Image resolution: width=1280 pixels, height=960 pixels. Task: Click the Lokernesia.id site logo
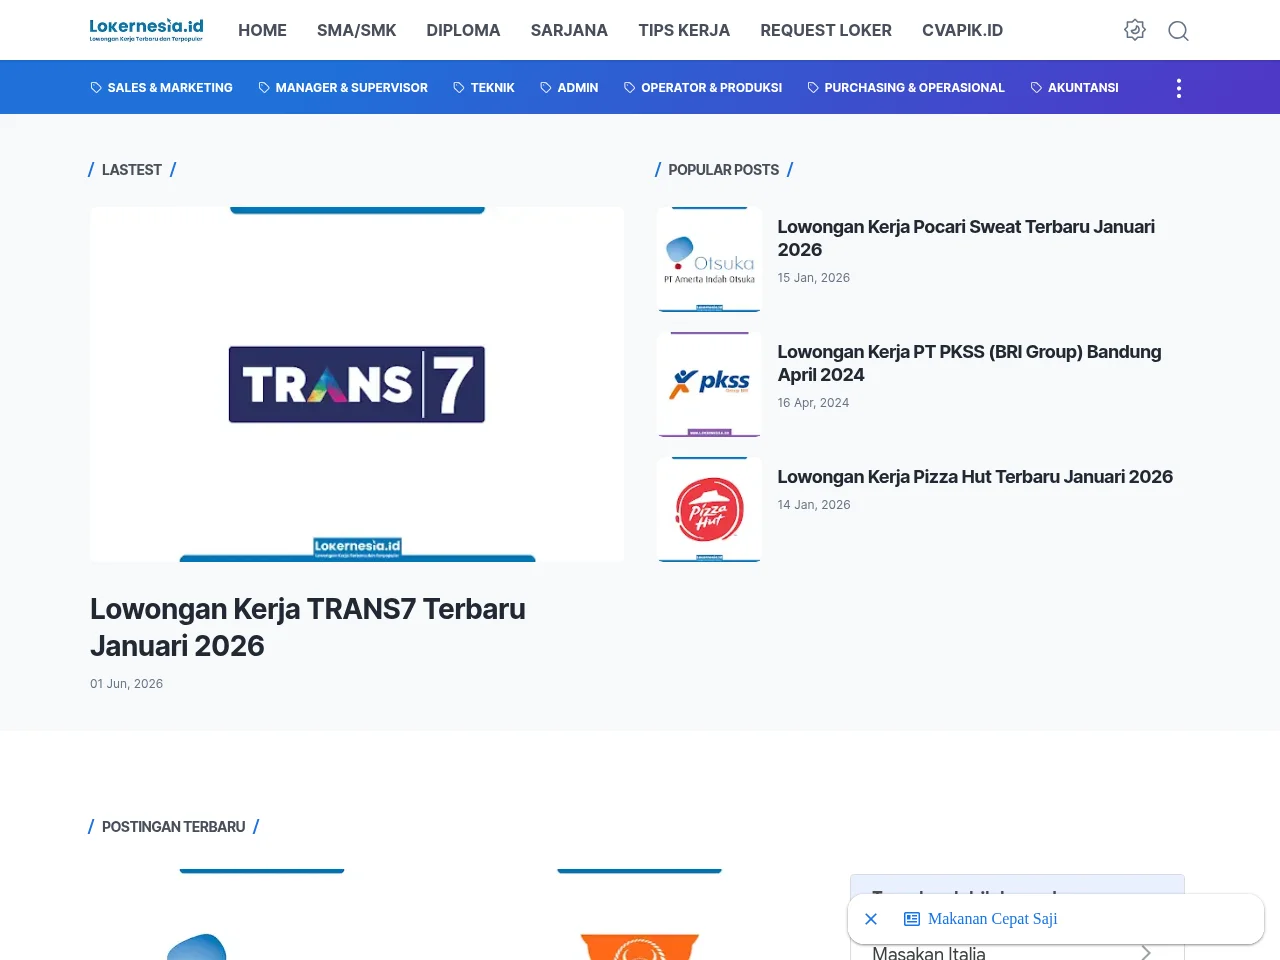[146, 30]
